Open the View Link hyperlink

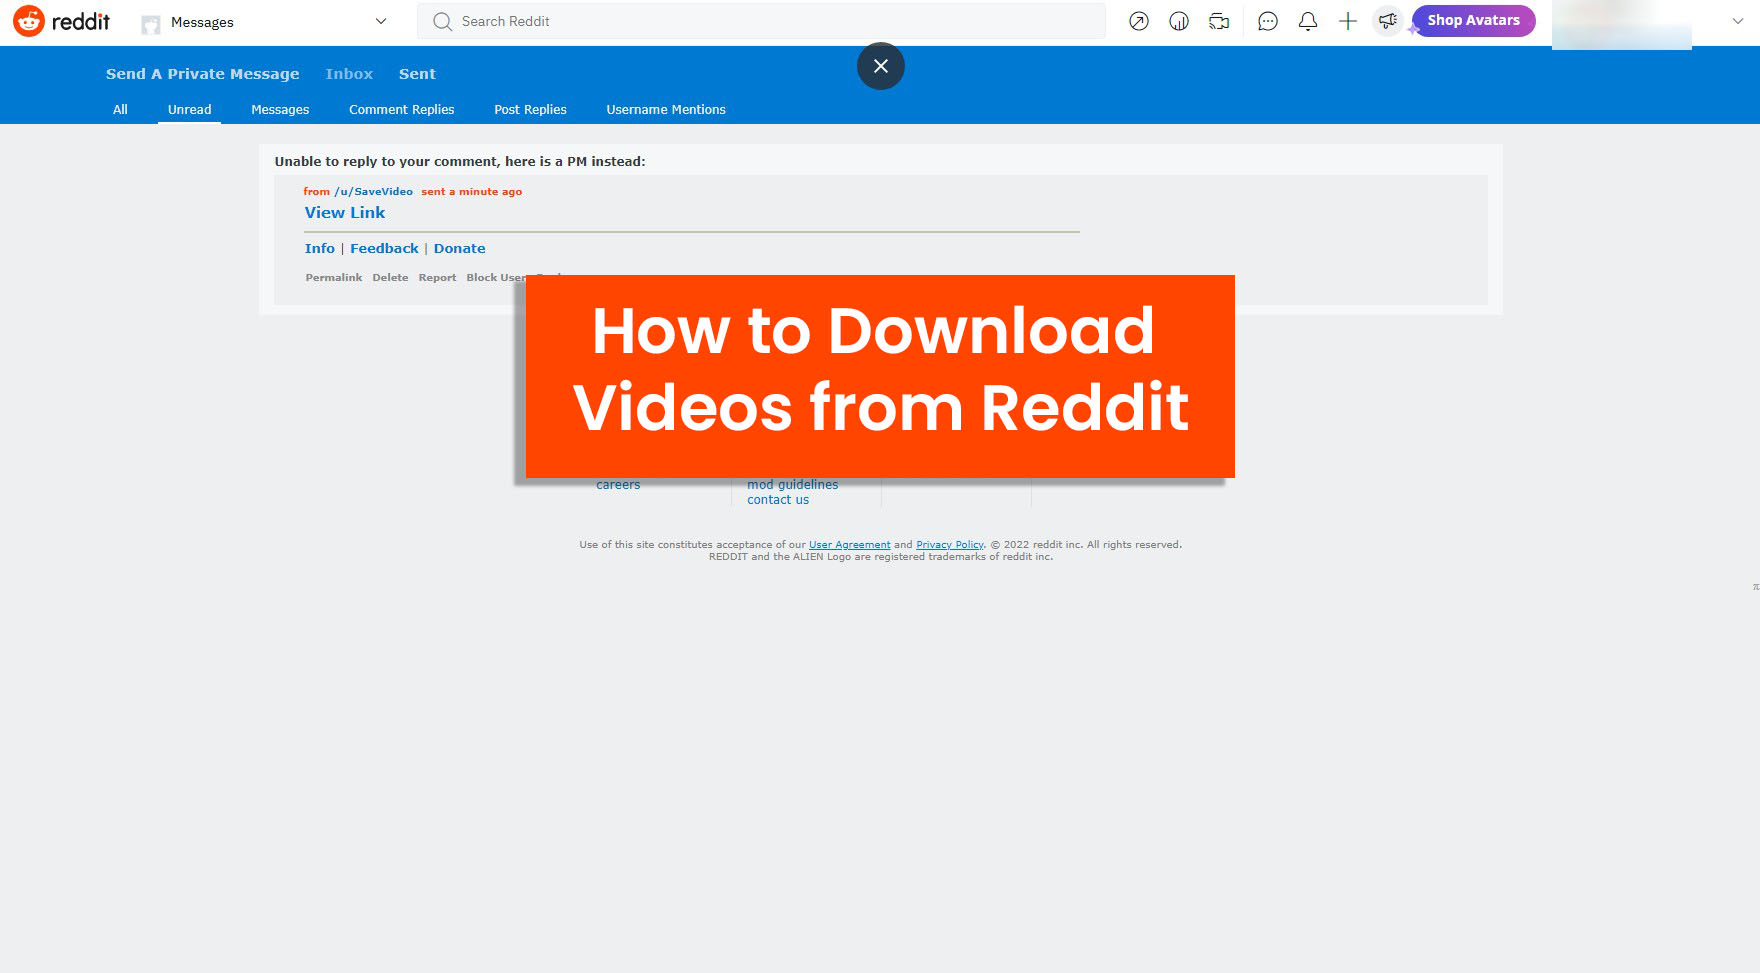click(344, 213)
